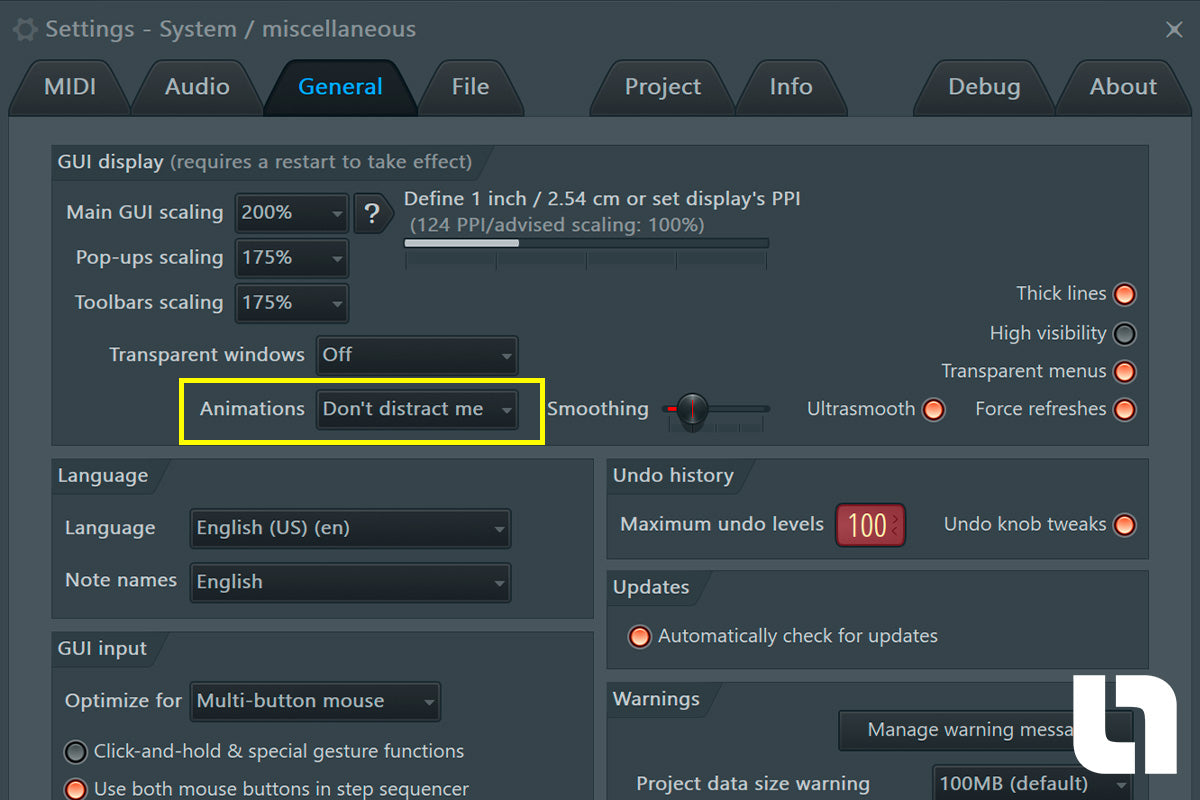This screenshot has width=1200, height=800.
Task: Go to the Project tab
Action: [x=662, y=87]
